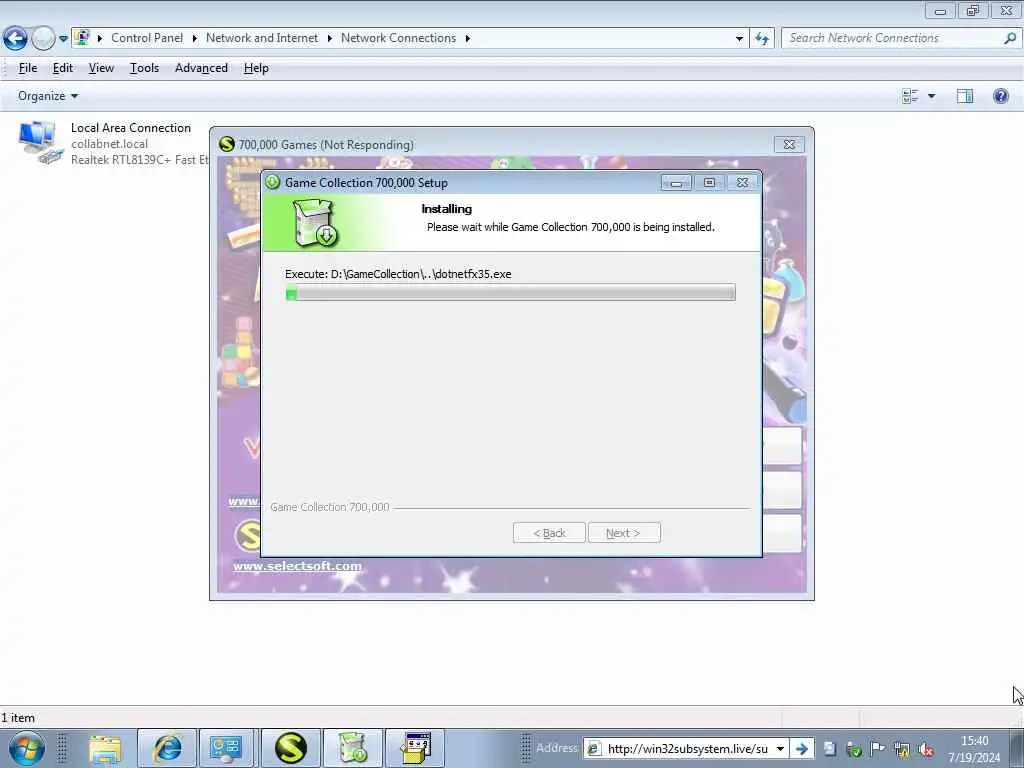Click the green check shield tray icon
1024x768 pixels.
tap(854, 749)
